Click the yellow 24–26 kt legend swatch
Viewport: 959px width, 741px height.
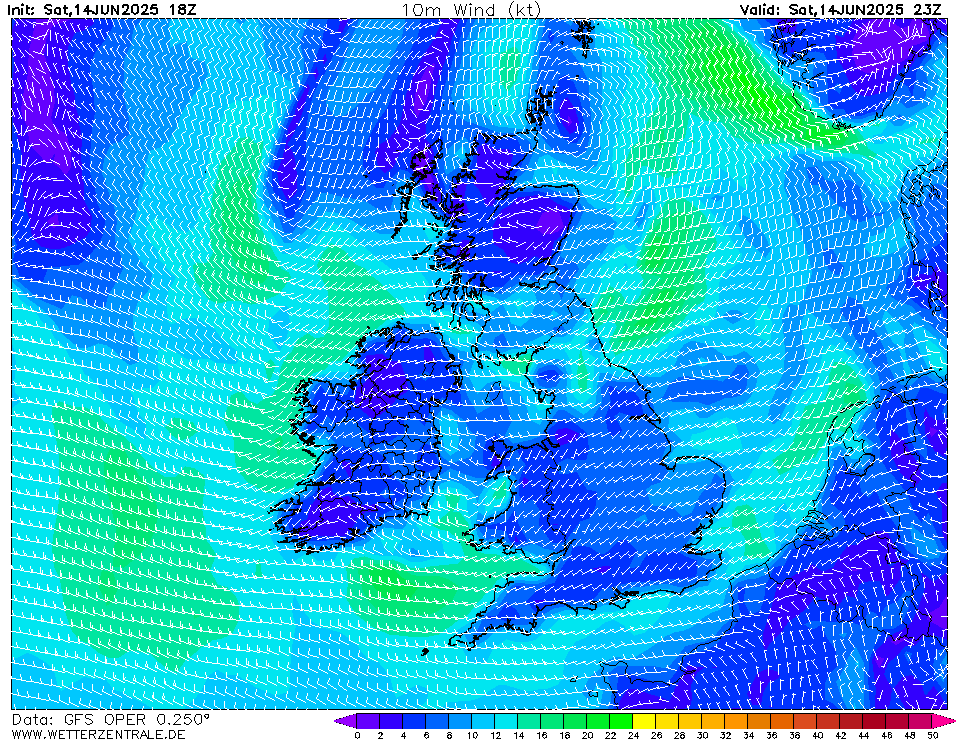tap(644, 720)
